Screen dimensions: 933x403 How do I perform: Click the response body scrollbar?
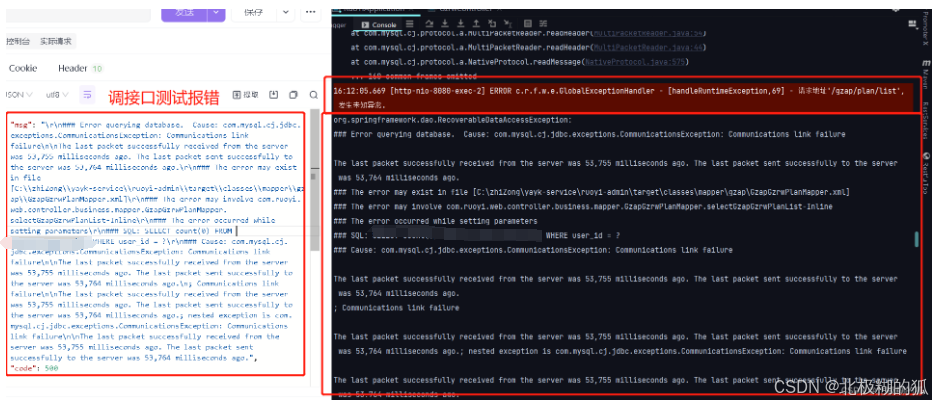click(x=315, y=179)
